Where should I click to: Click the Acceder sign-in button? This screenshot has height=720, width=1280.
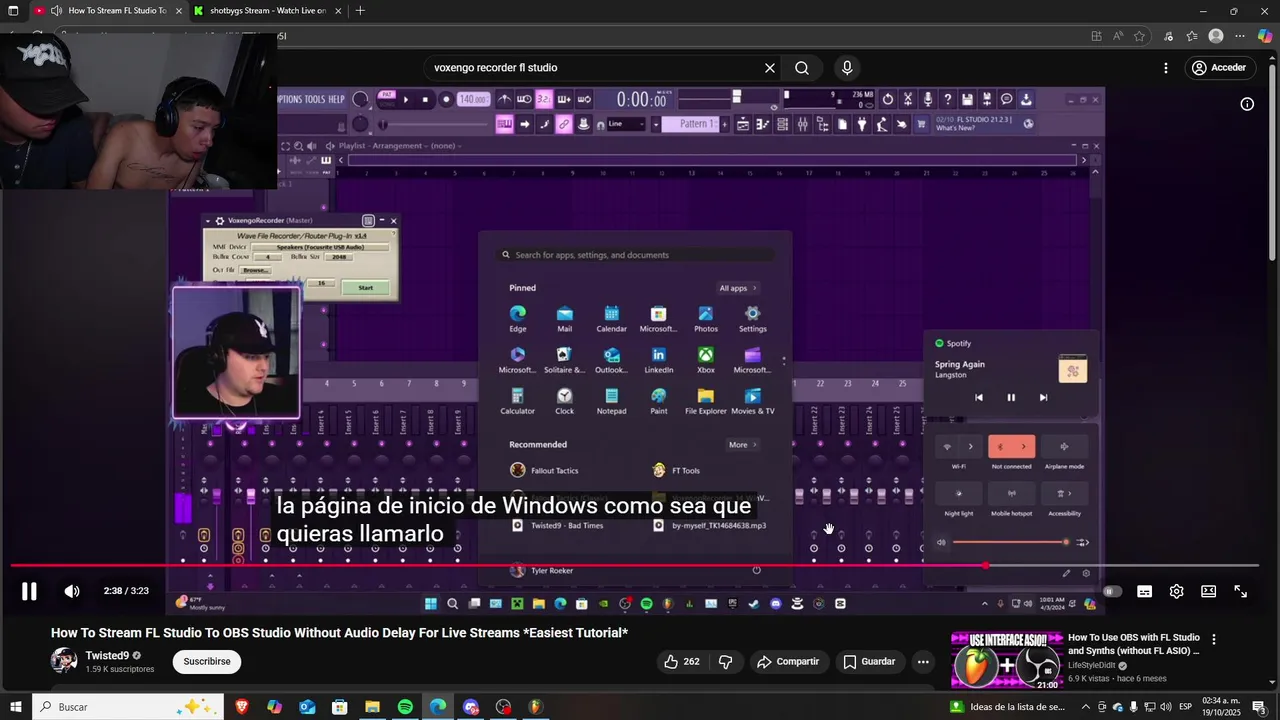point(1219,68)
